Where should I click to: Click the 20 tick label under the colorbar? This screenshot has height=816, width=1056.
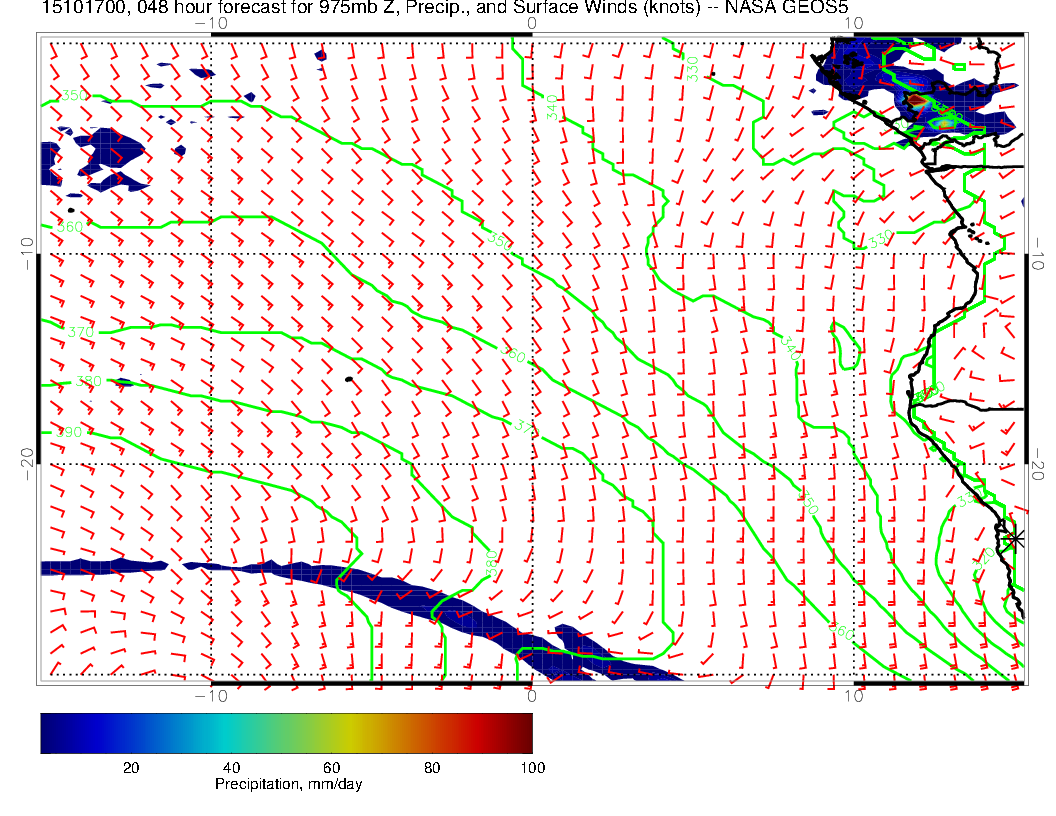click(130, 768)
